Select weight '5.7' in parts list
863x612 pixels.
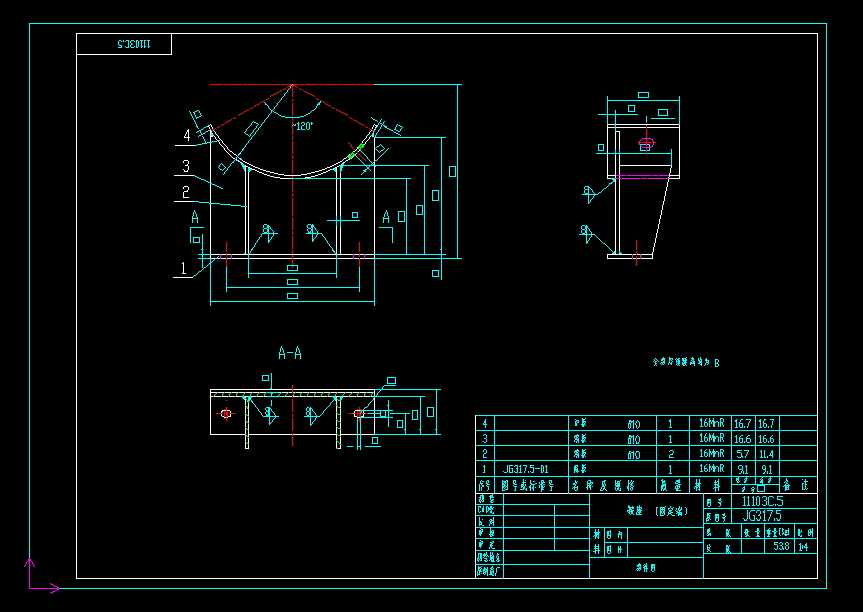[x=742, y=454]
